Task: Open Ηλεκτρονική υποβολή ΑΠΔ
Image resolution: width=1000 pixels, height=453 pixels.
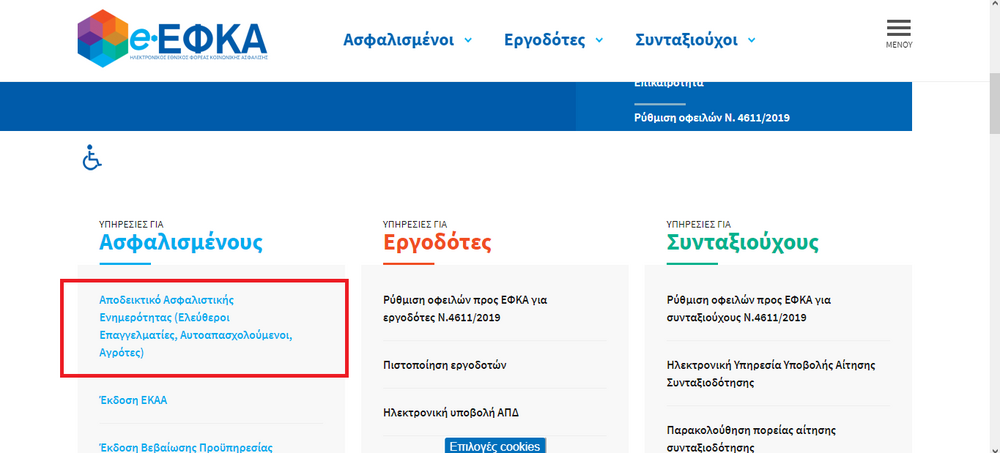Action: click(451, 412)
